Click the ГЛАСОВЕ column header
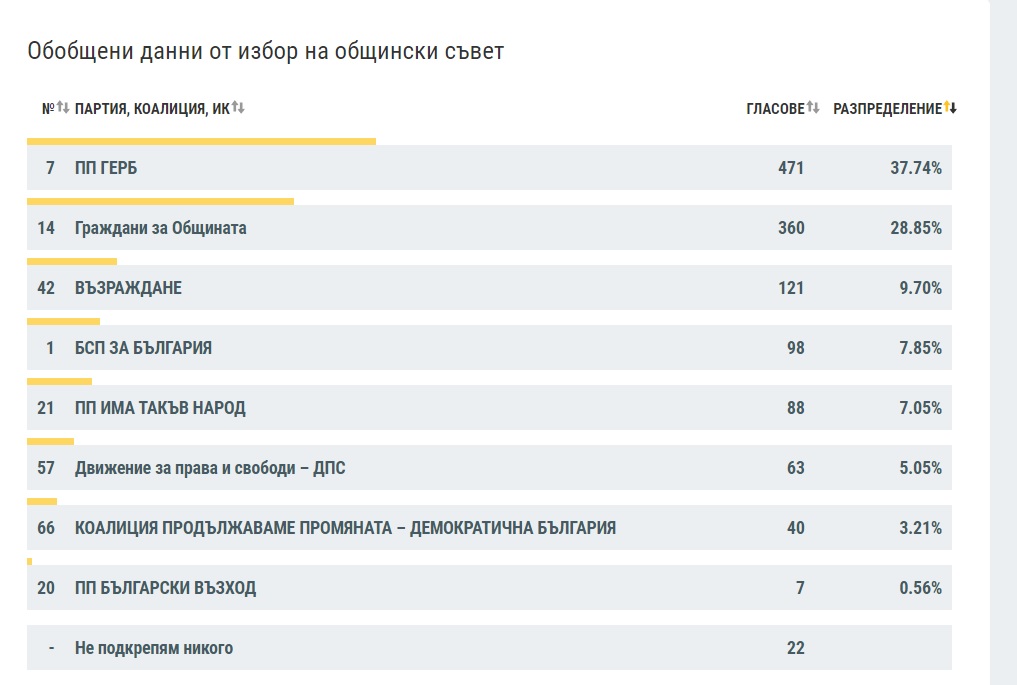This screenshot has height=685, width=1017. click(x=775, y=108)
